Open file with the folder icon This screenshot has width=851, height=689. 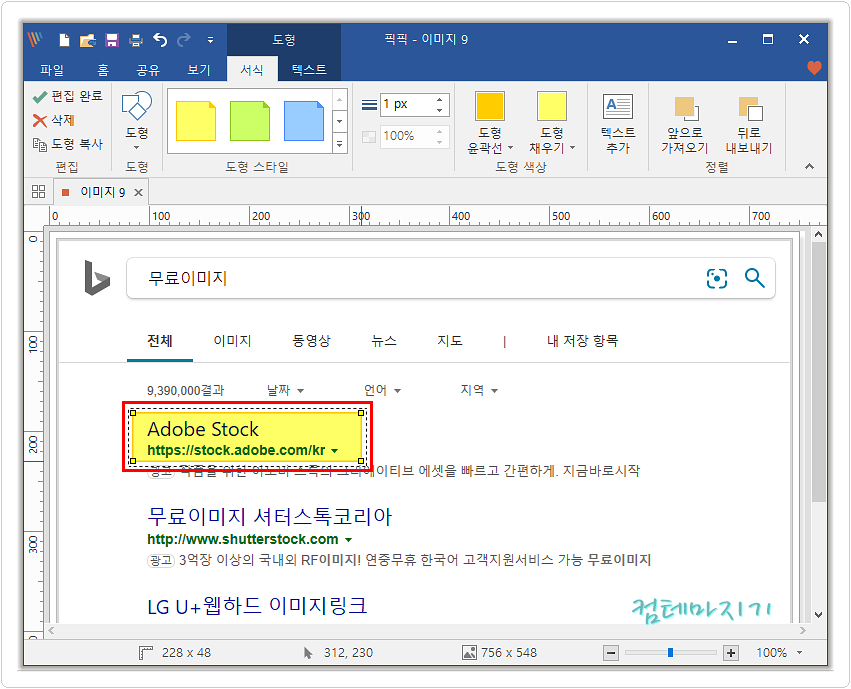point(87,40)
